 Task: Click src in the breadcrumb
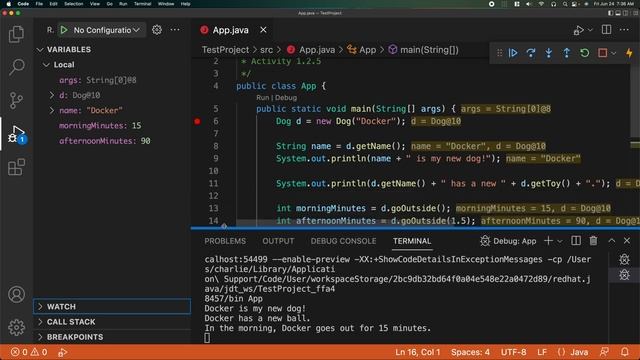coord(266,50)
